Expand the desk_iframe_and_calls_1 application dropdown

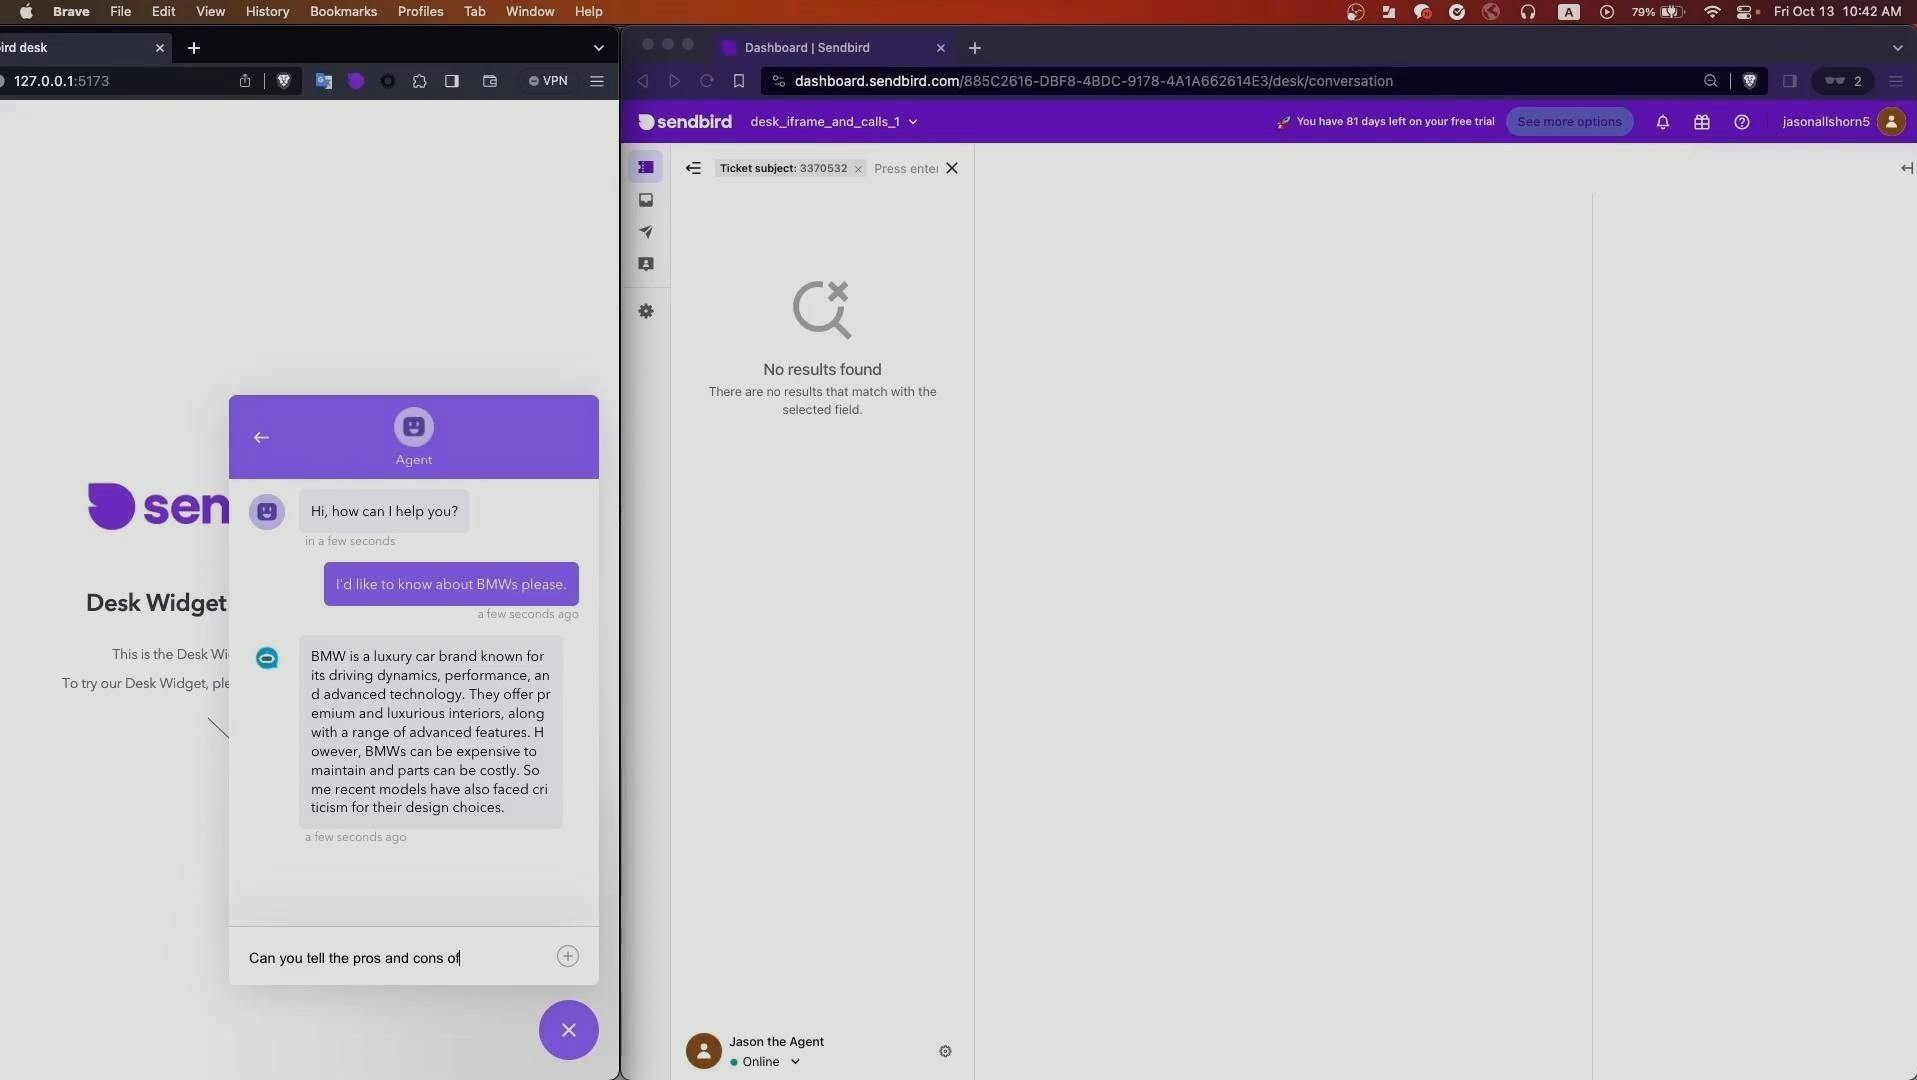point(833,122)
